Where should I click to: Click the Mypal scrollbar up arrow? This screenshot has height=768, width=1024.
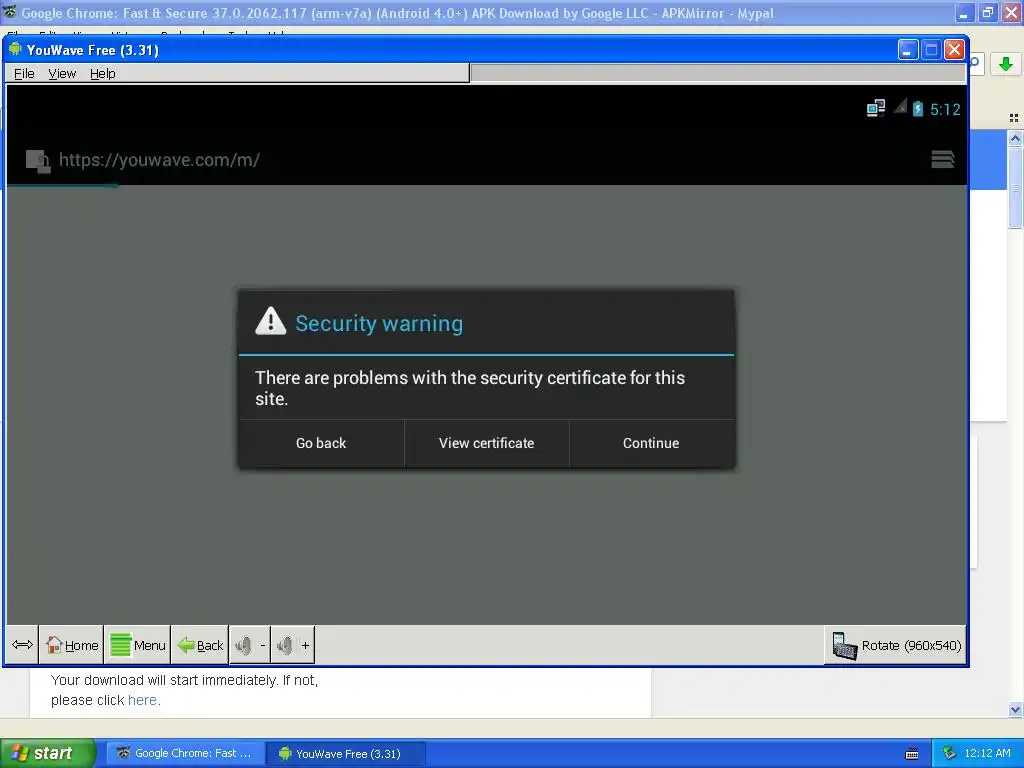pos(1015,138)
